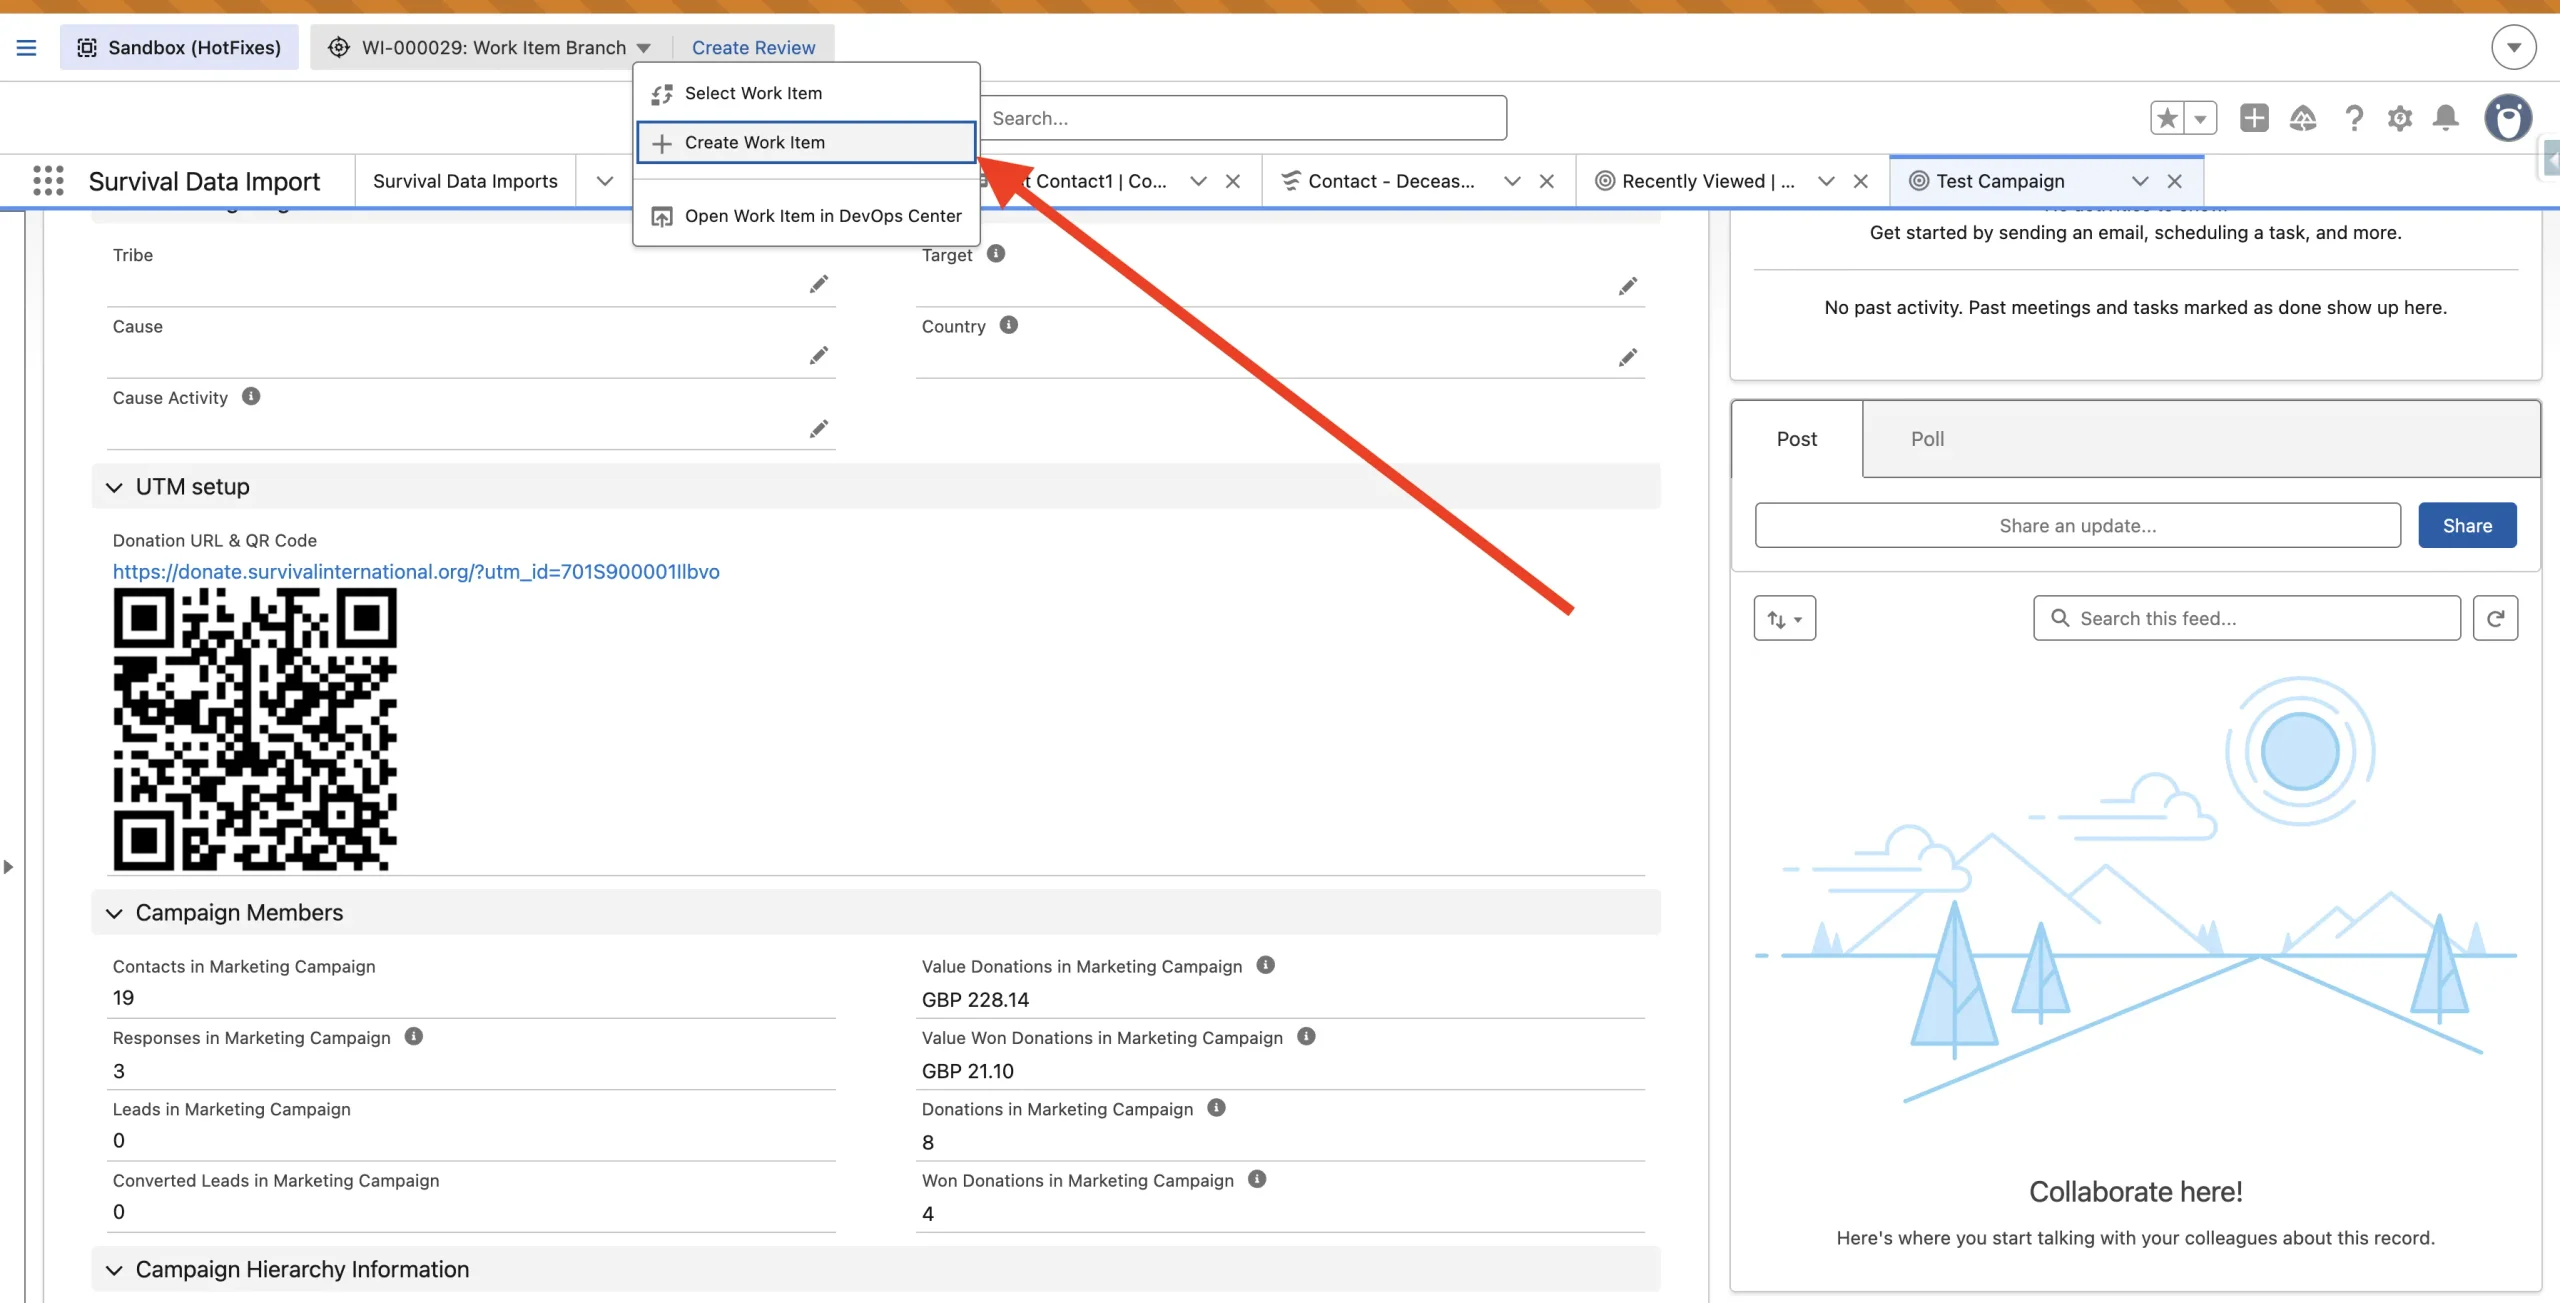
Task: Open the top-right circular dropdown button
Action: tap(2514, 47)
